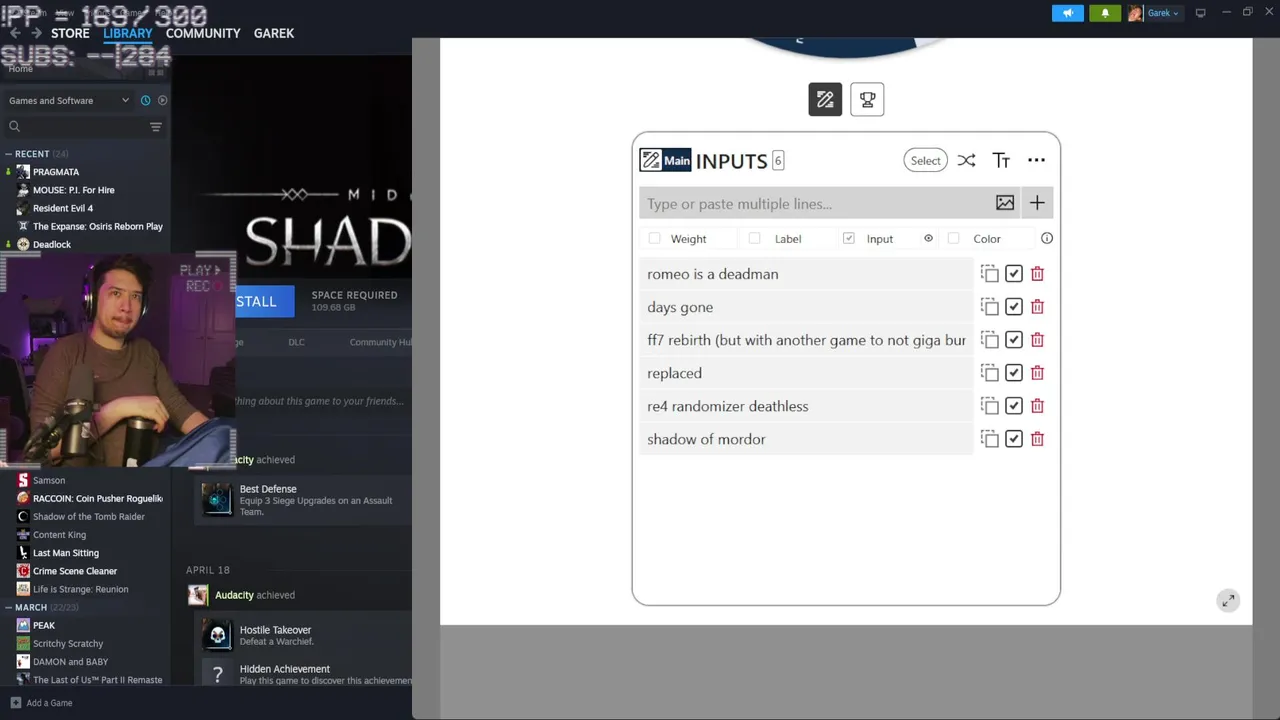1280x720 pixels.
Task: Toggle Steam ready-to-play filter icon
Action: pyautogui.click(x=162, y=100)
